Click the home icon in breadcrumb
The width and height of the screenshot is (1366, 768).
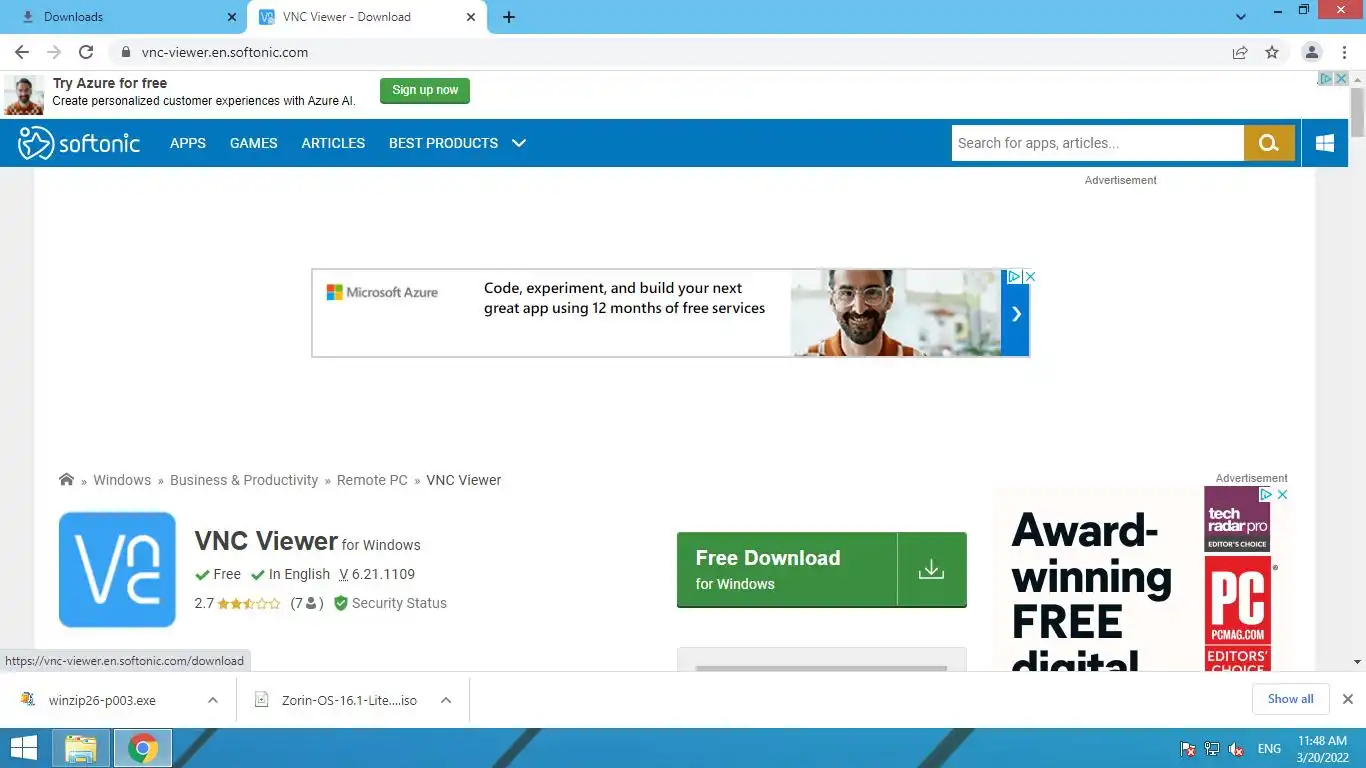pos(66,480)
